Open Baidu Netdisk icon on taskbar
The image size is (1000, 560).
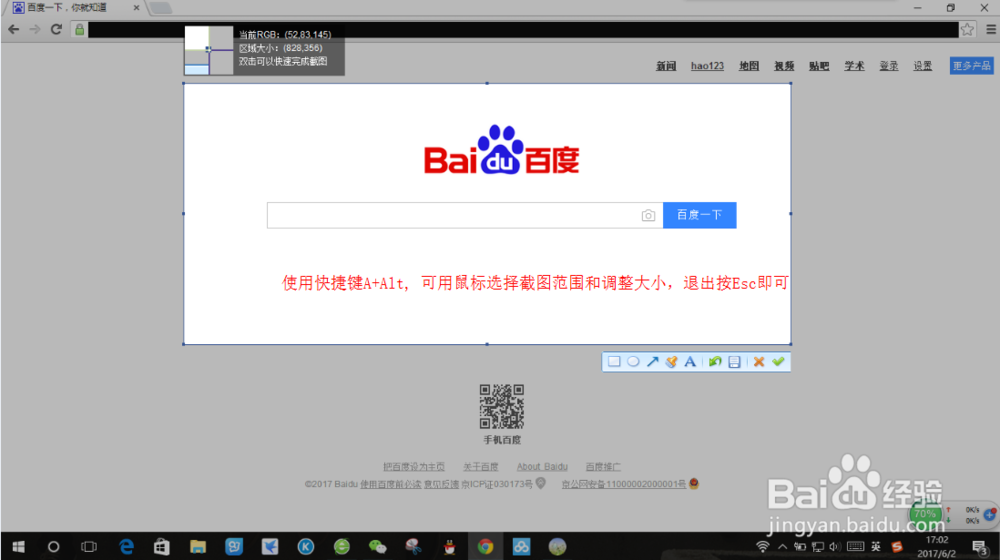[x=521, y=547]
